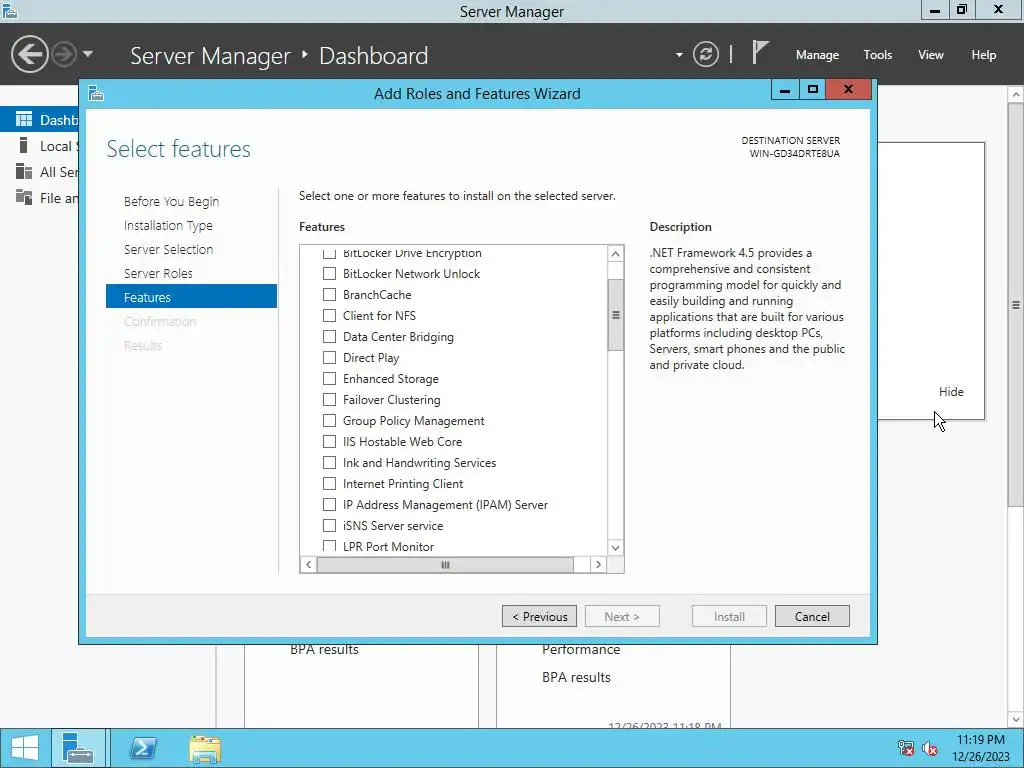Click features list scroll right arrow
The height and width of the screenshot is (768, 1024).
point(598,564)
